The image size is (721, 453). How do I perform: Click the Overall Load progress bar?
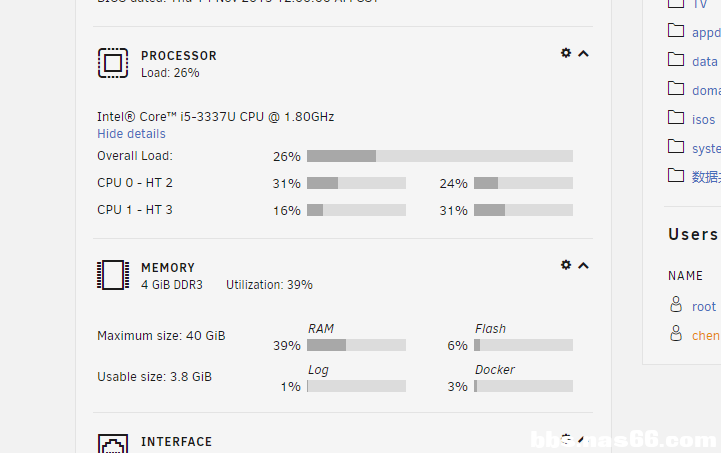[439, 156]
